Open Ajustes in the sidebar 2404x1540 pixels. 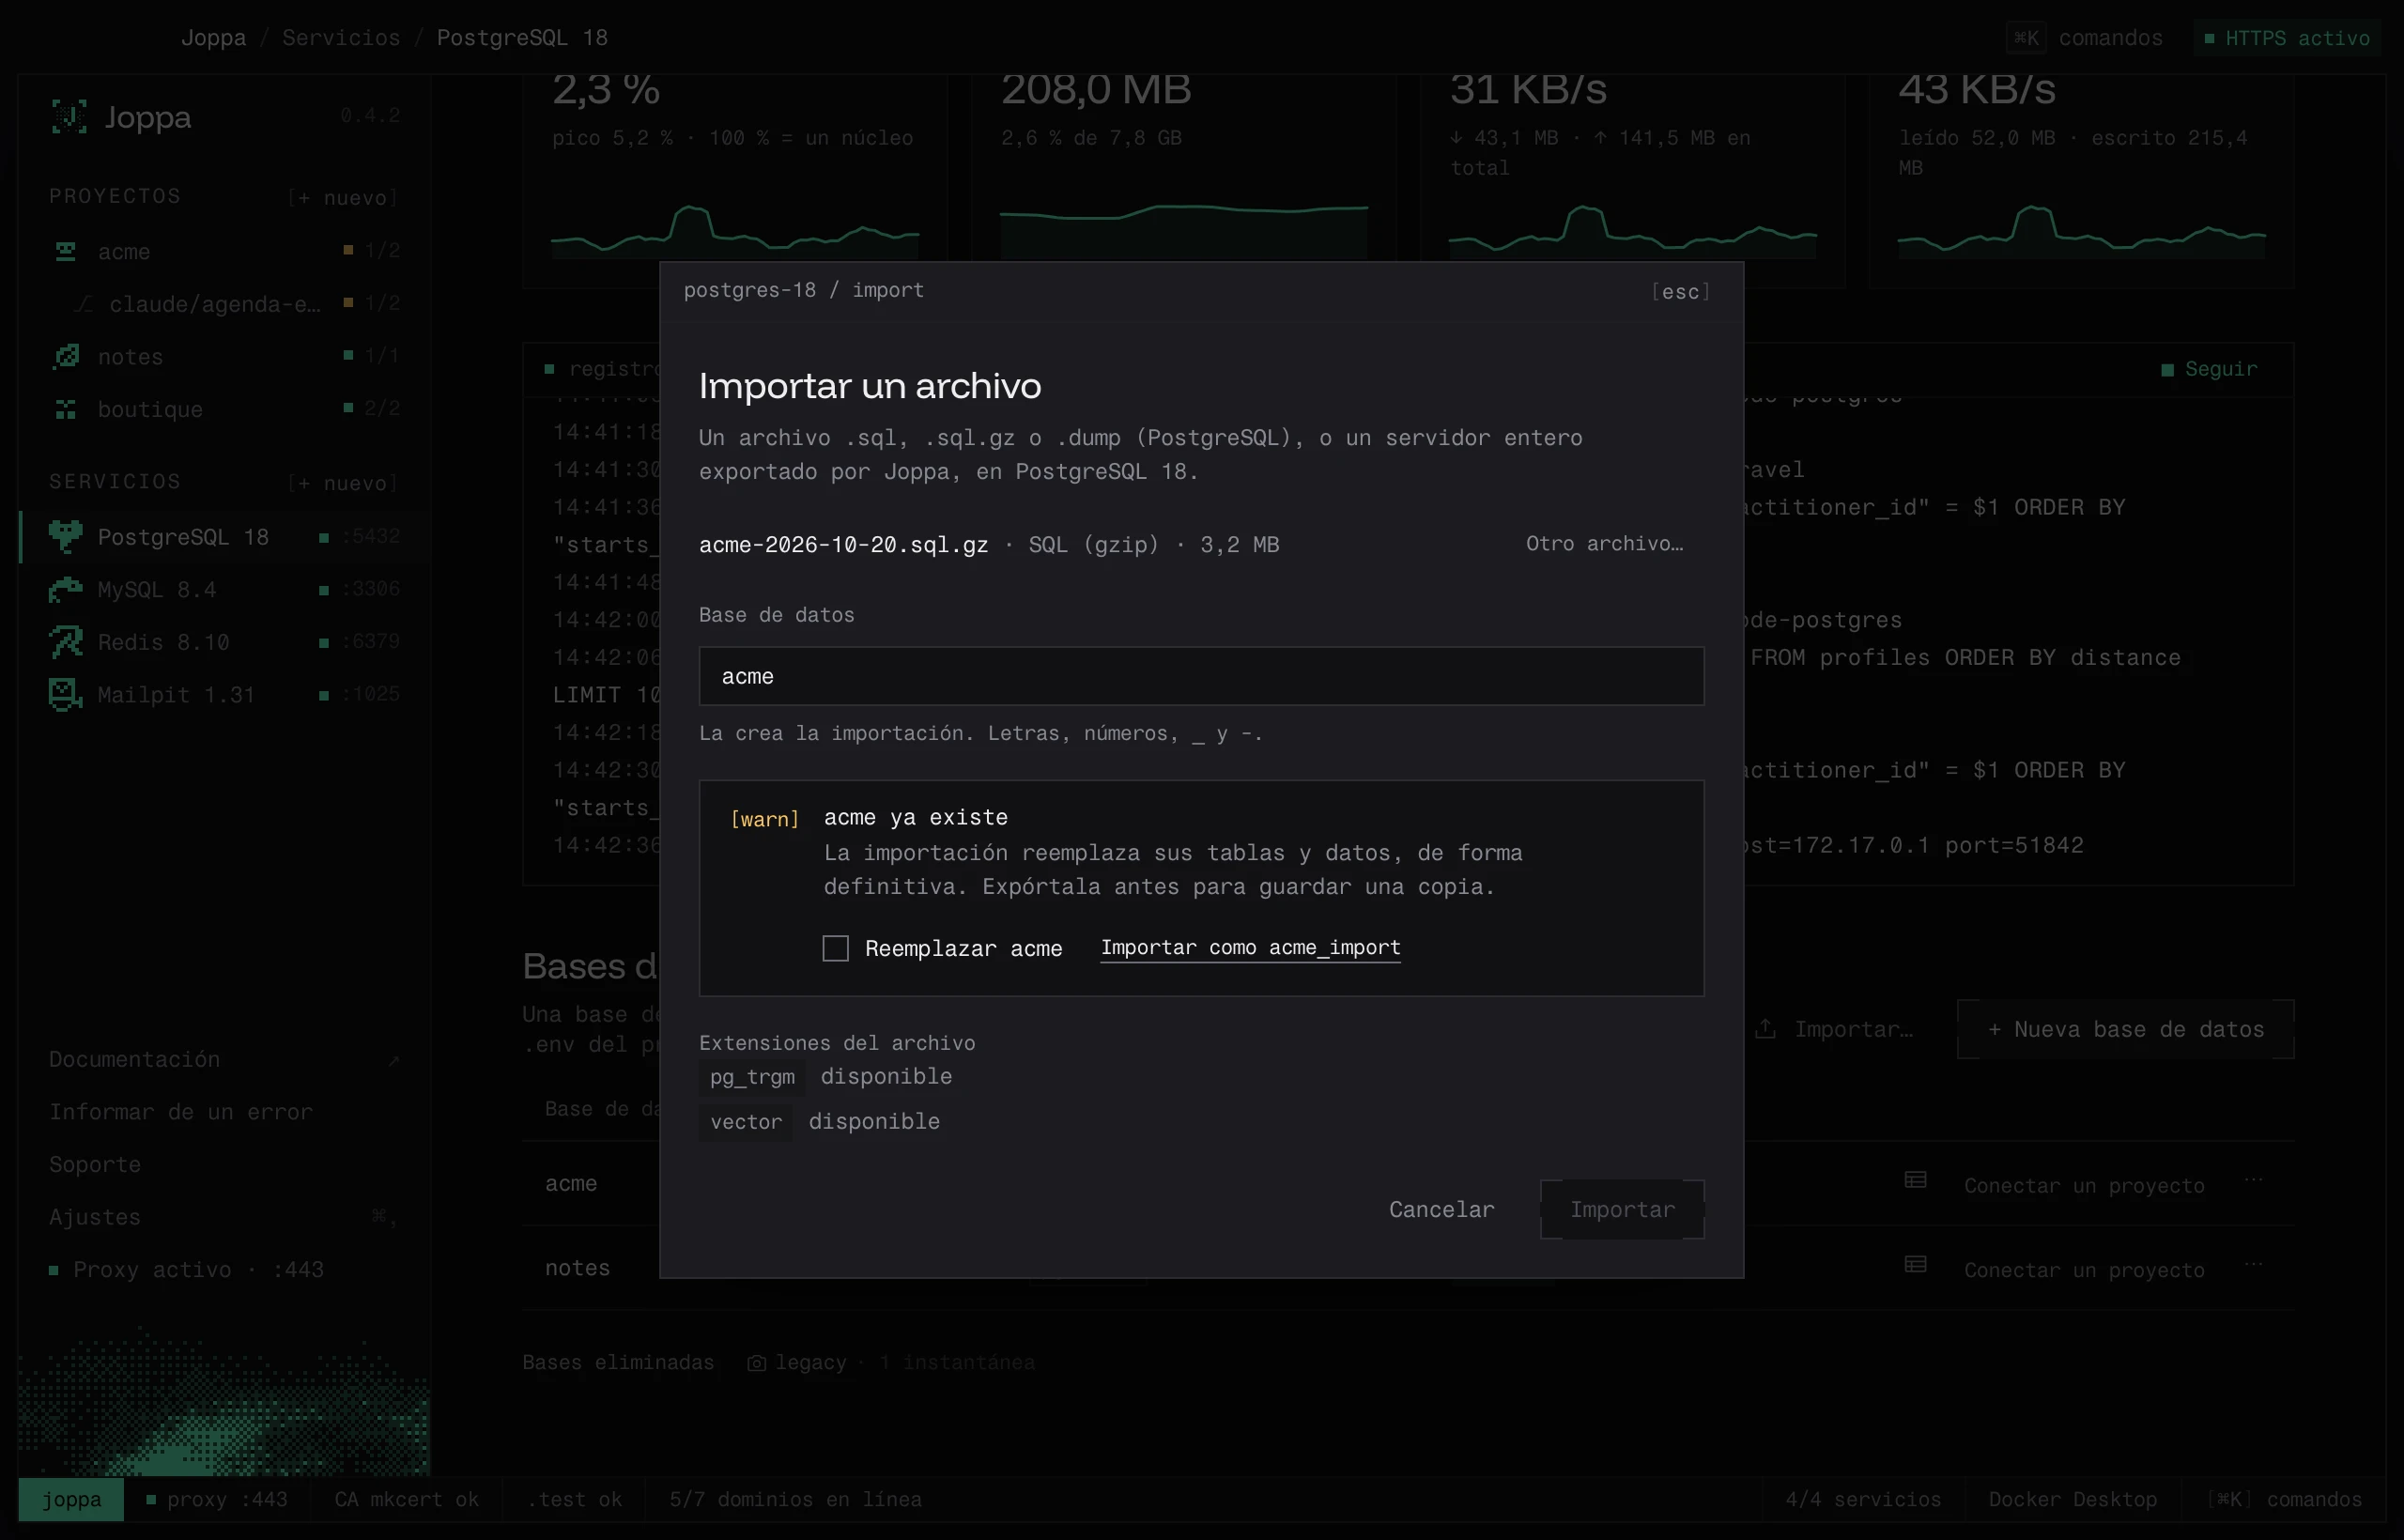point(95,1217)
